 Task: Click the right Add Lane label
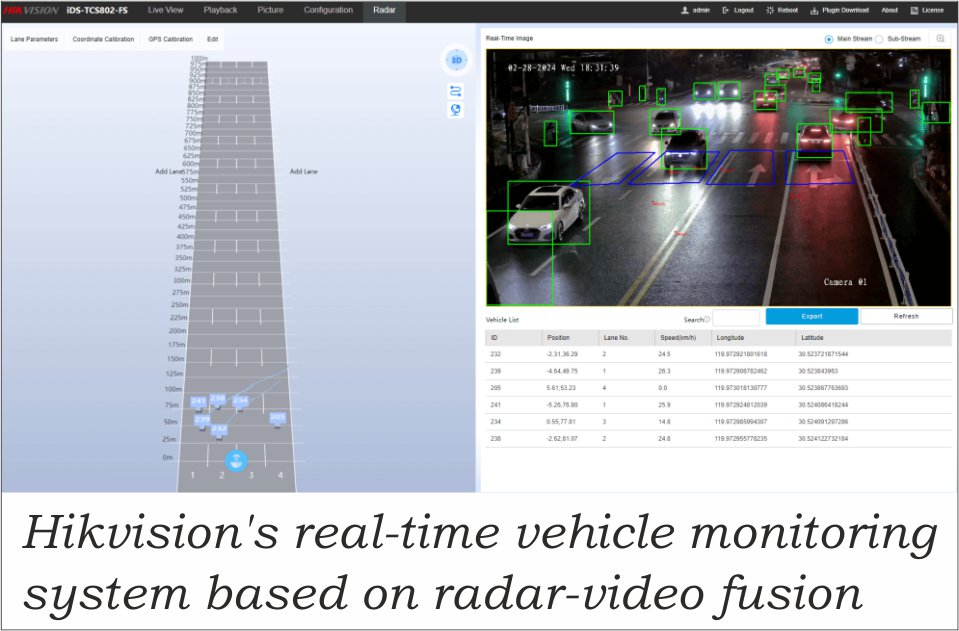click(303, 172)
